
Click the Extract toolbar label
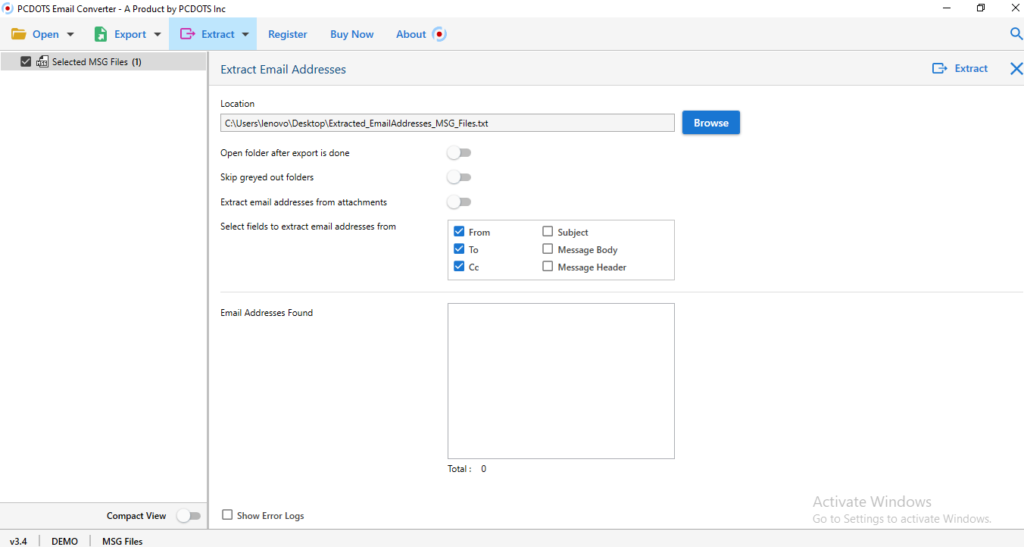(x=218, y=34)
